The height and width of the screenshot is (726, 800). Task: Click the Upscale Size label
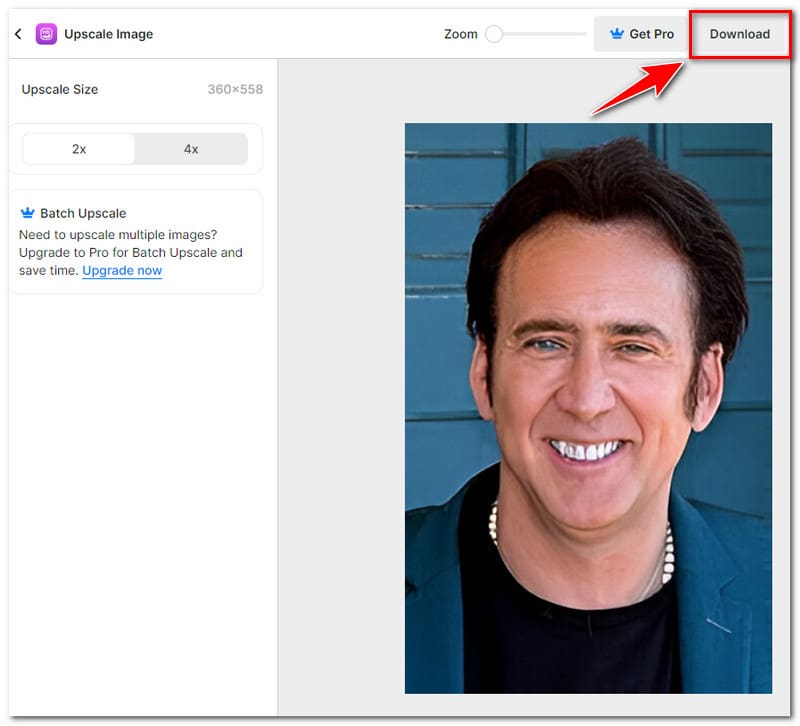click(x=60, y=89)
